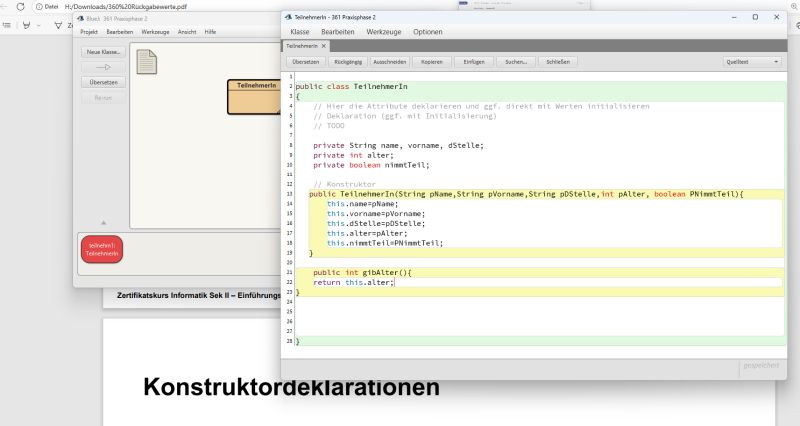Open the Werkzeuge menu in editor
This screenshot has height=426, width=800.
tap(383, 32)
